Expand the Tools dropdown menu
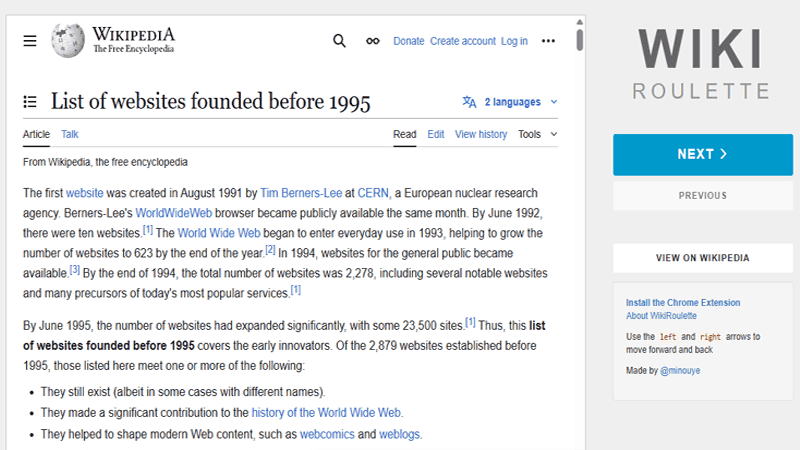 tap(537, 134)
